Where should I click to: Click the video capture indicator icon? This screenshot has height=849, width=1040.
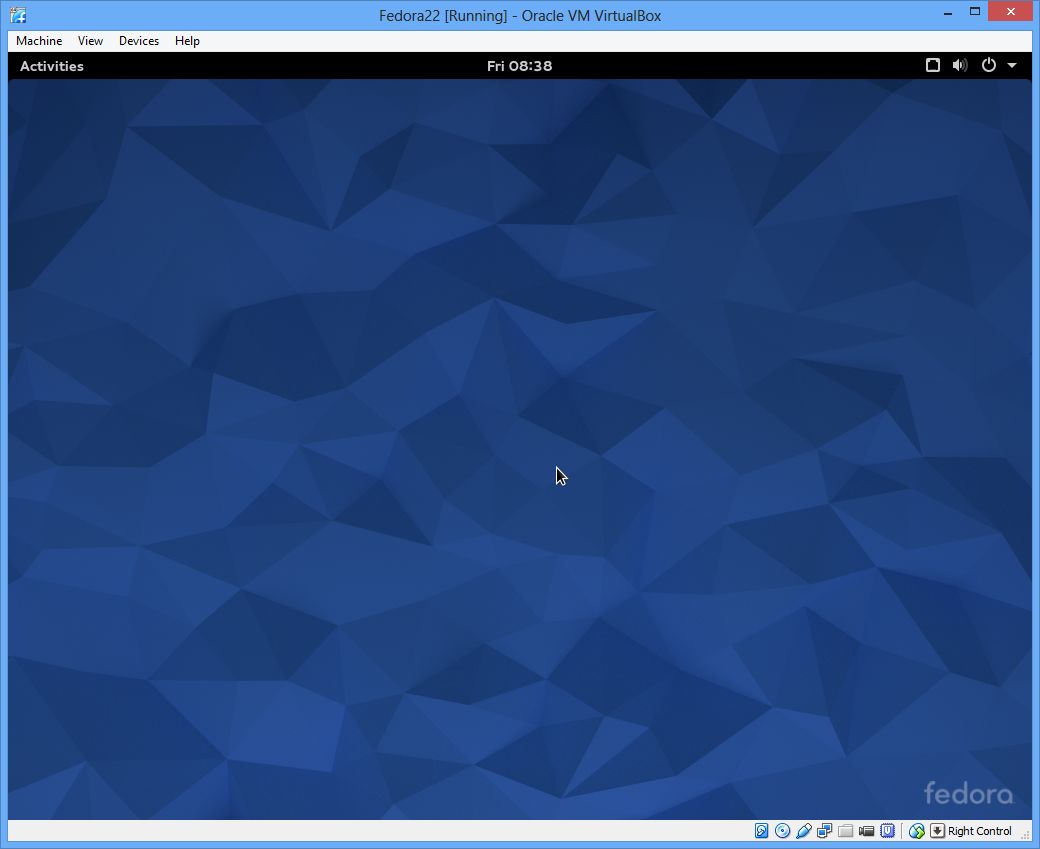866,830
